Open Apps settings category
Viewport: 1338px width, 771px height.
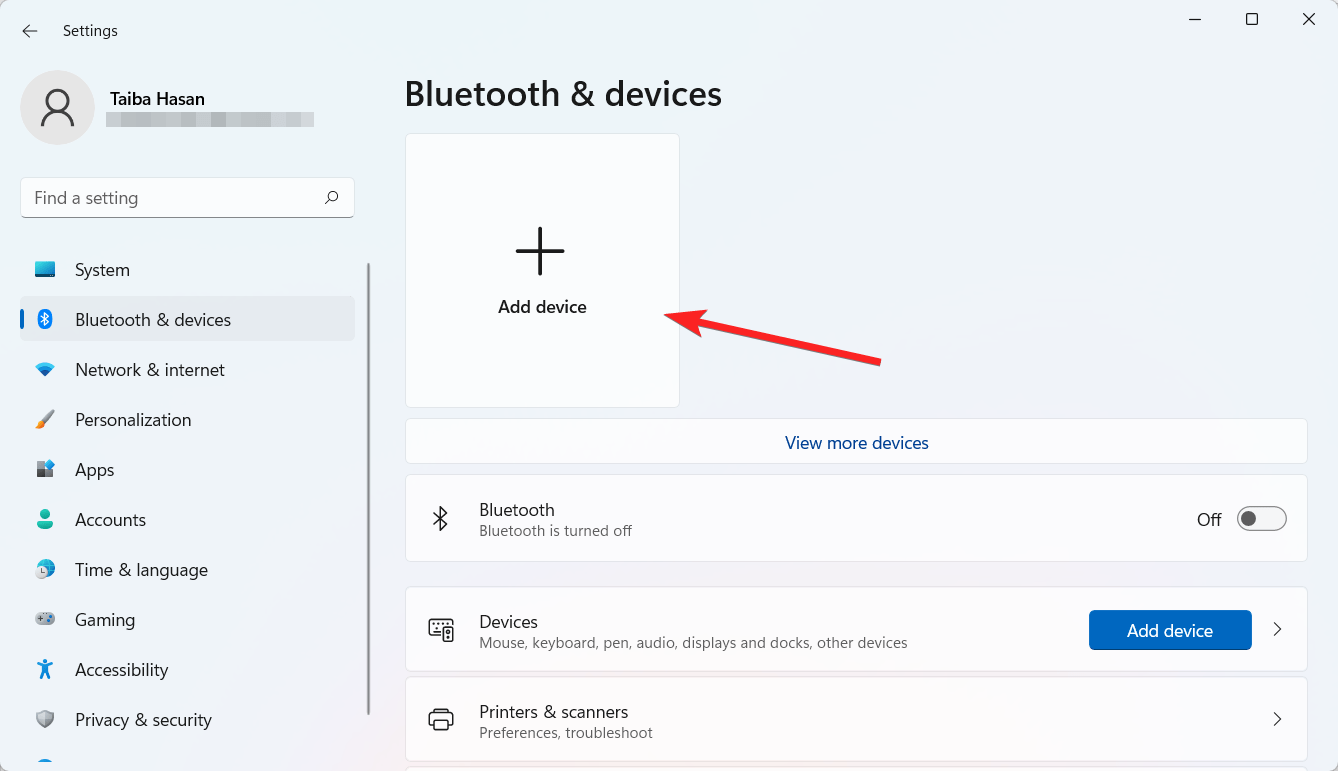click(187, 470)
